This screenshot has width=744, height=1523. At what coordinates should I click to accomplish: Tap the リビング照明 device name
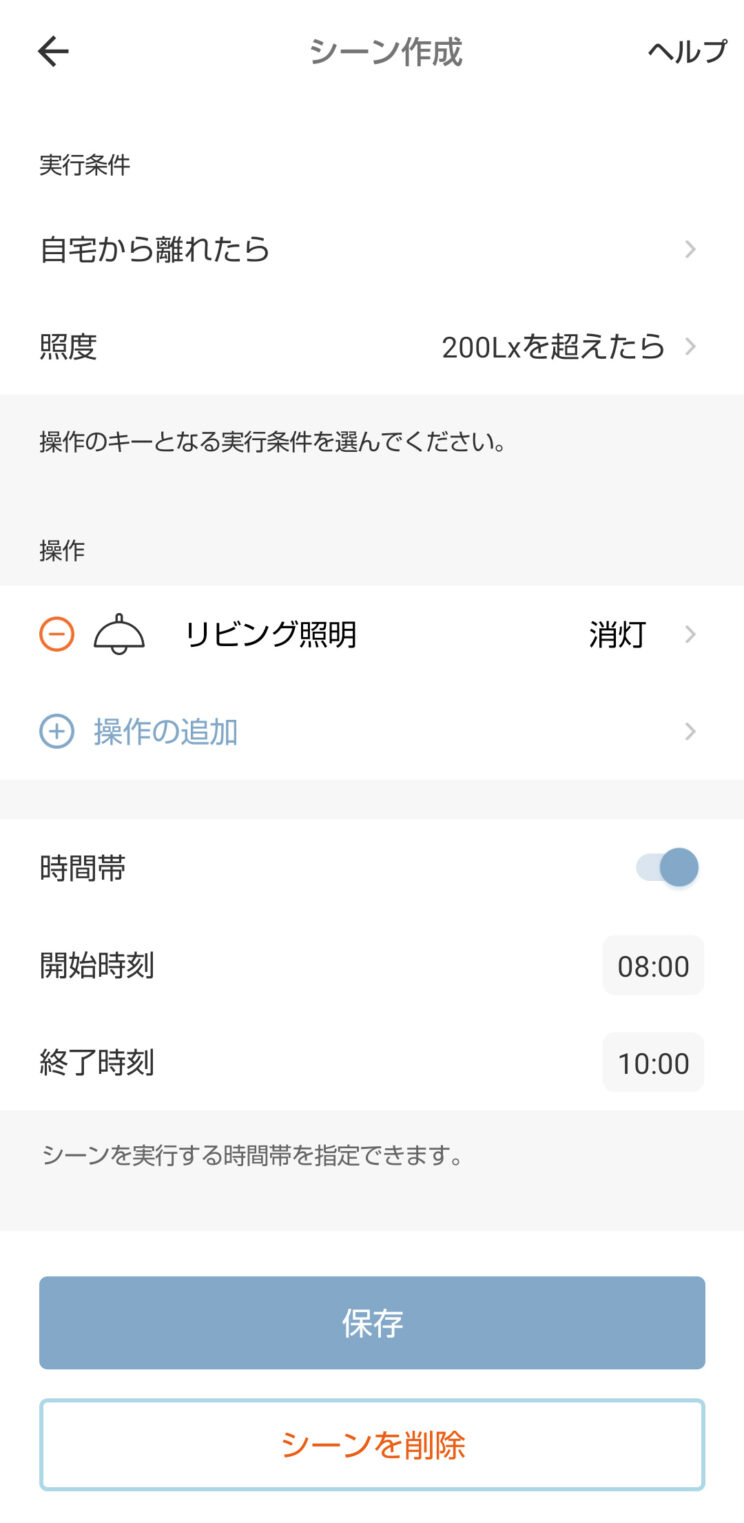click(x=271, y=634)
